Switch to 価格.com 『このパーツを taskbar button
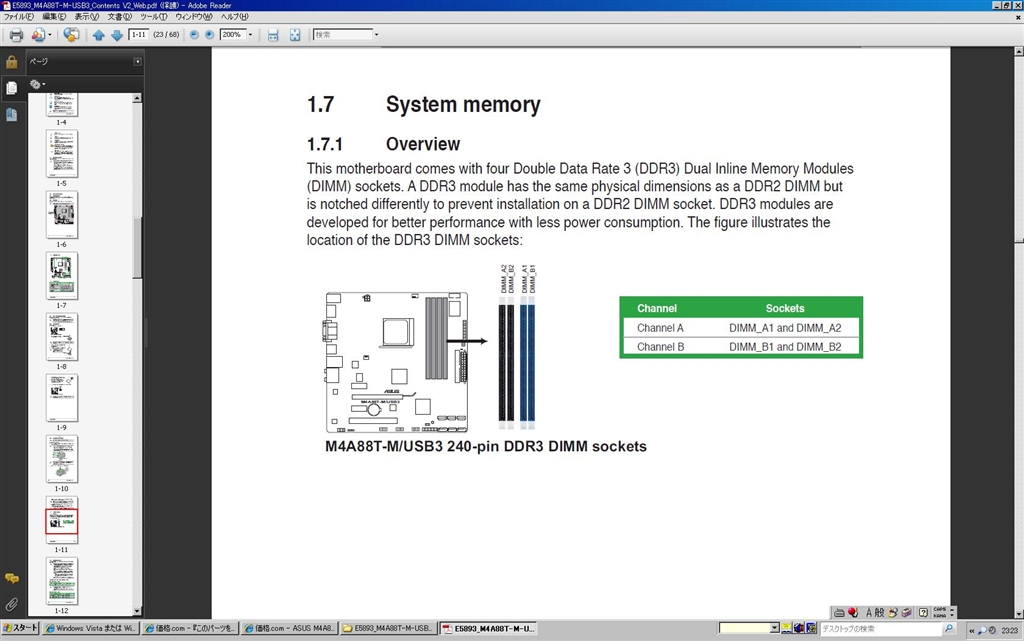Screen dimensions: 1024x641 click(x=189, y=629)
